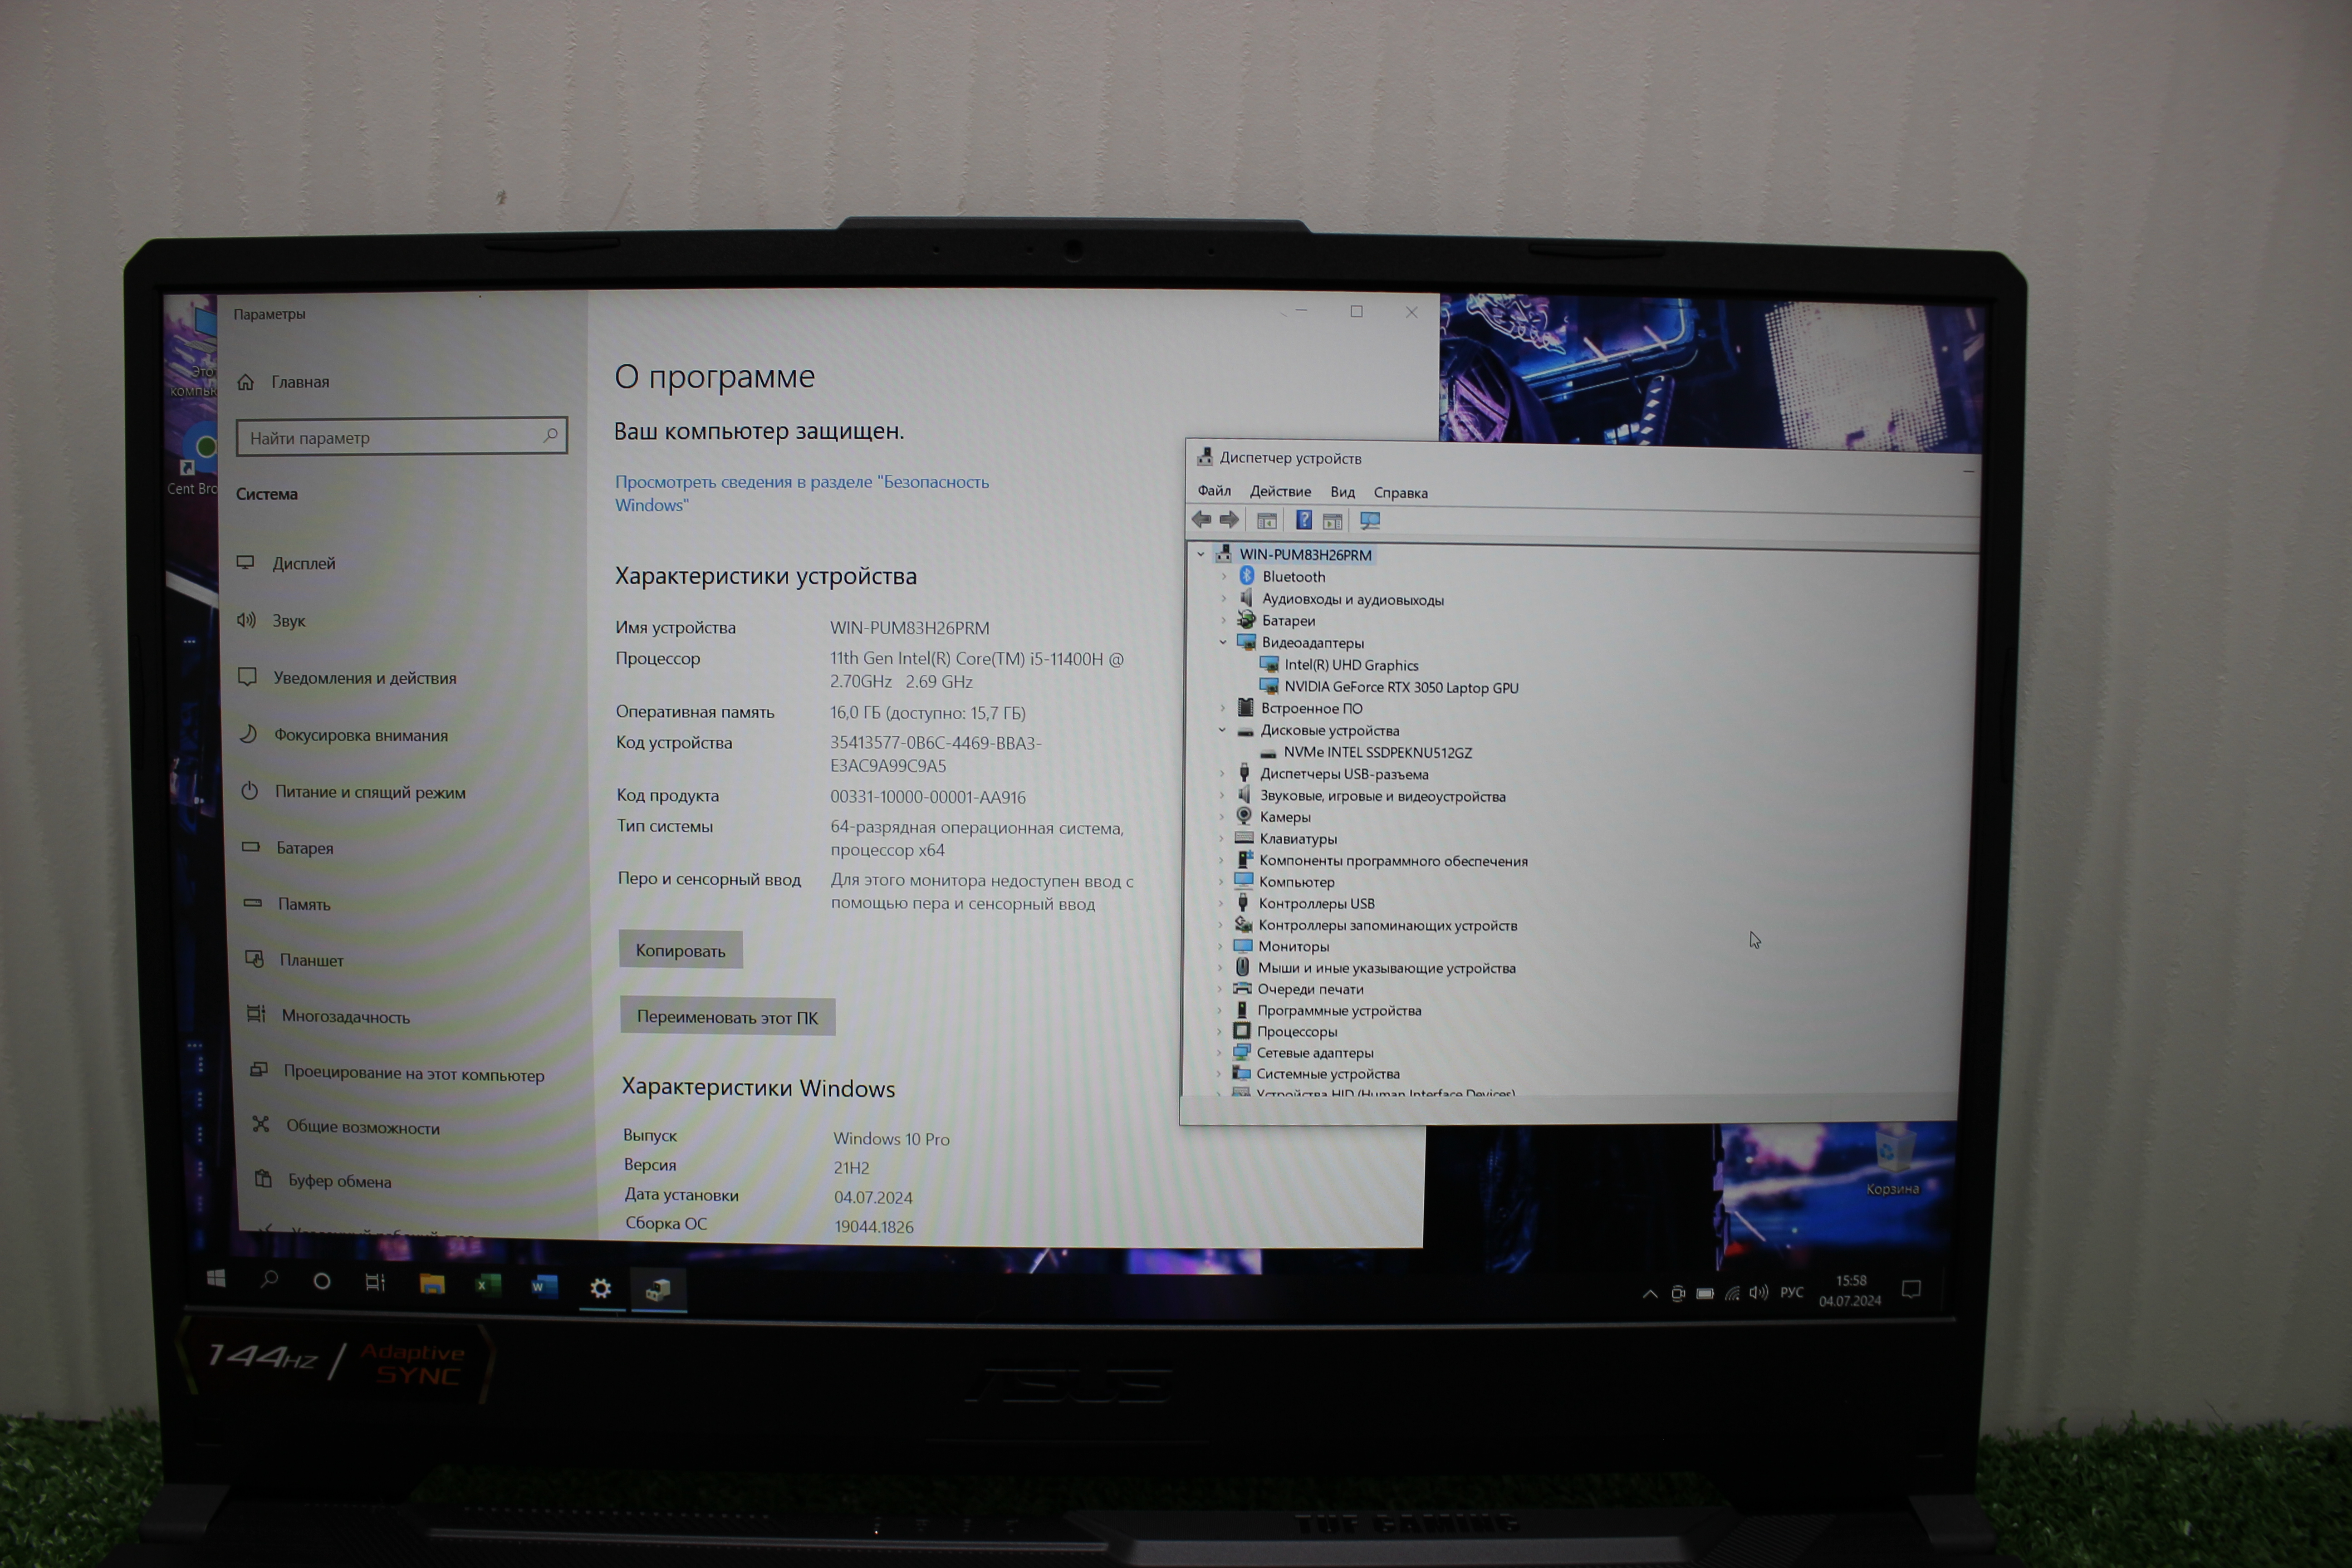Open the Дисплей settings page

(x=287, y=563)
